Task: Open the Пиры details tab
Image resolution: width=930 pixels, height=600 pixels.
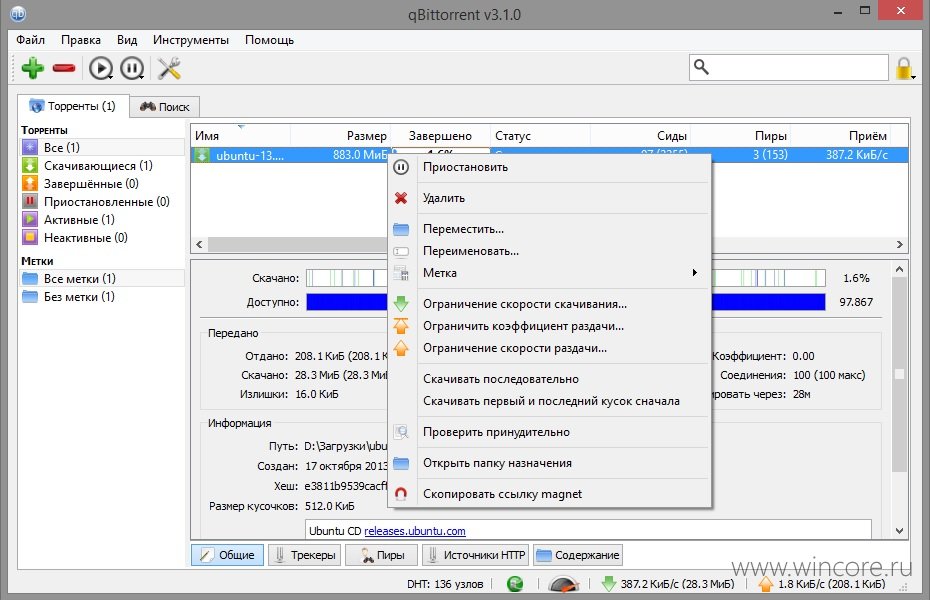Action: tap(382, 555)
